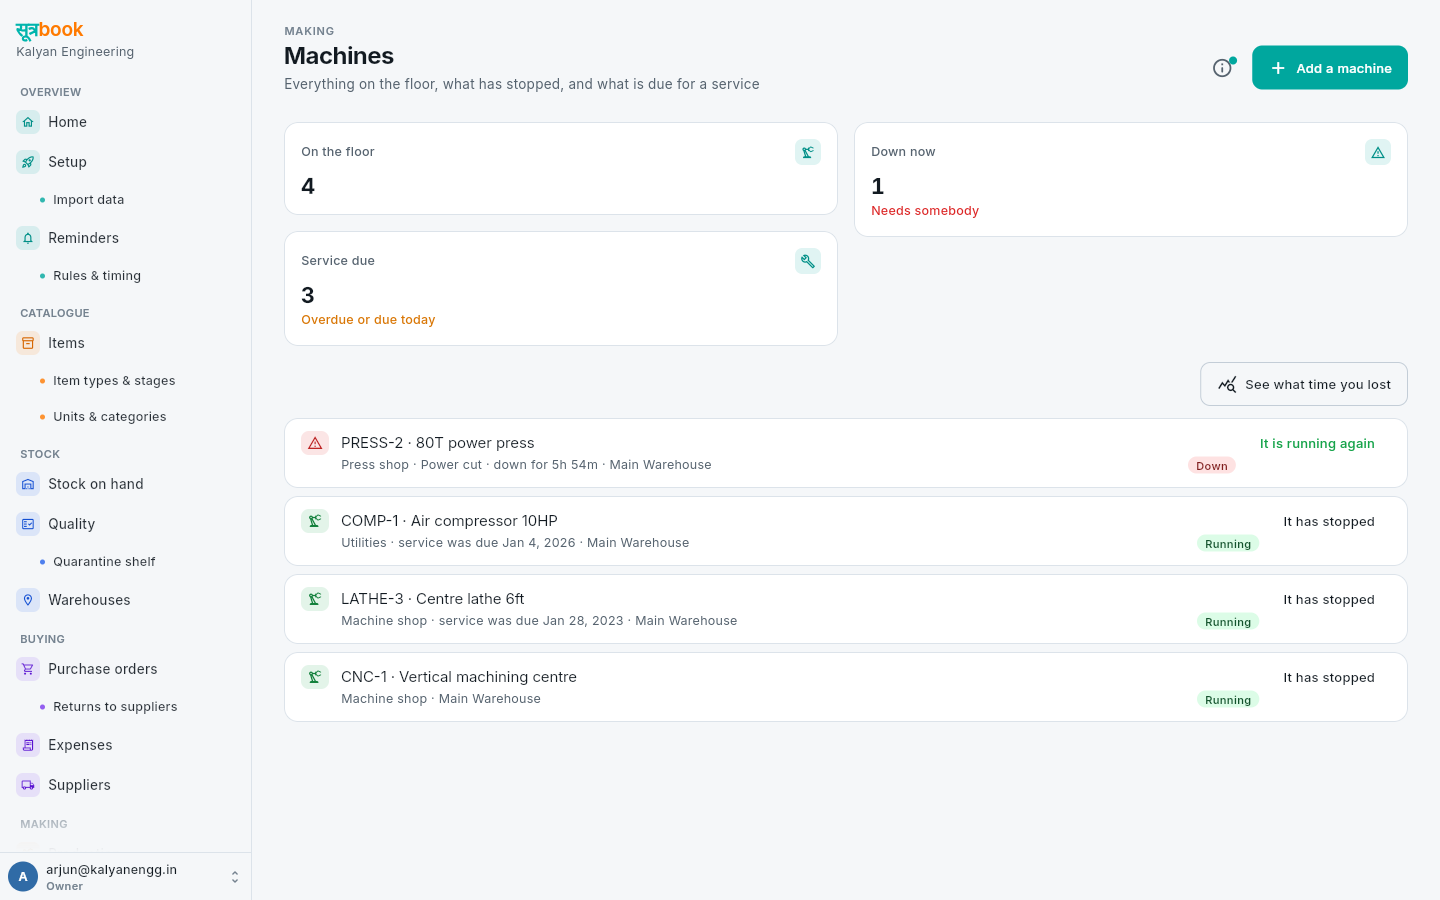
Task: Click the sutrabook logo
Action: pyautogui.click(x=50, y=30)
